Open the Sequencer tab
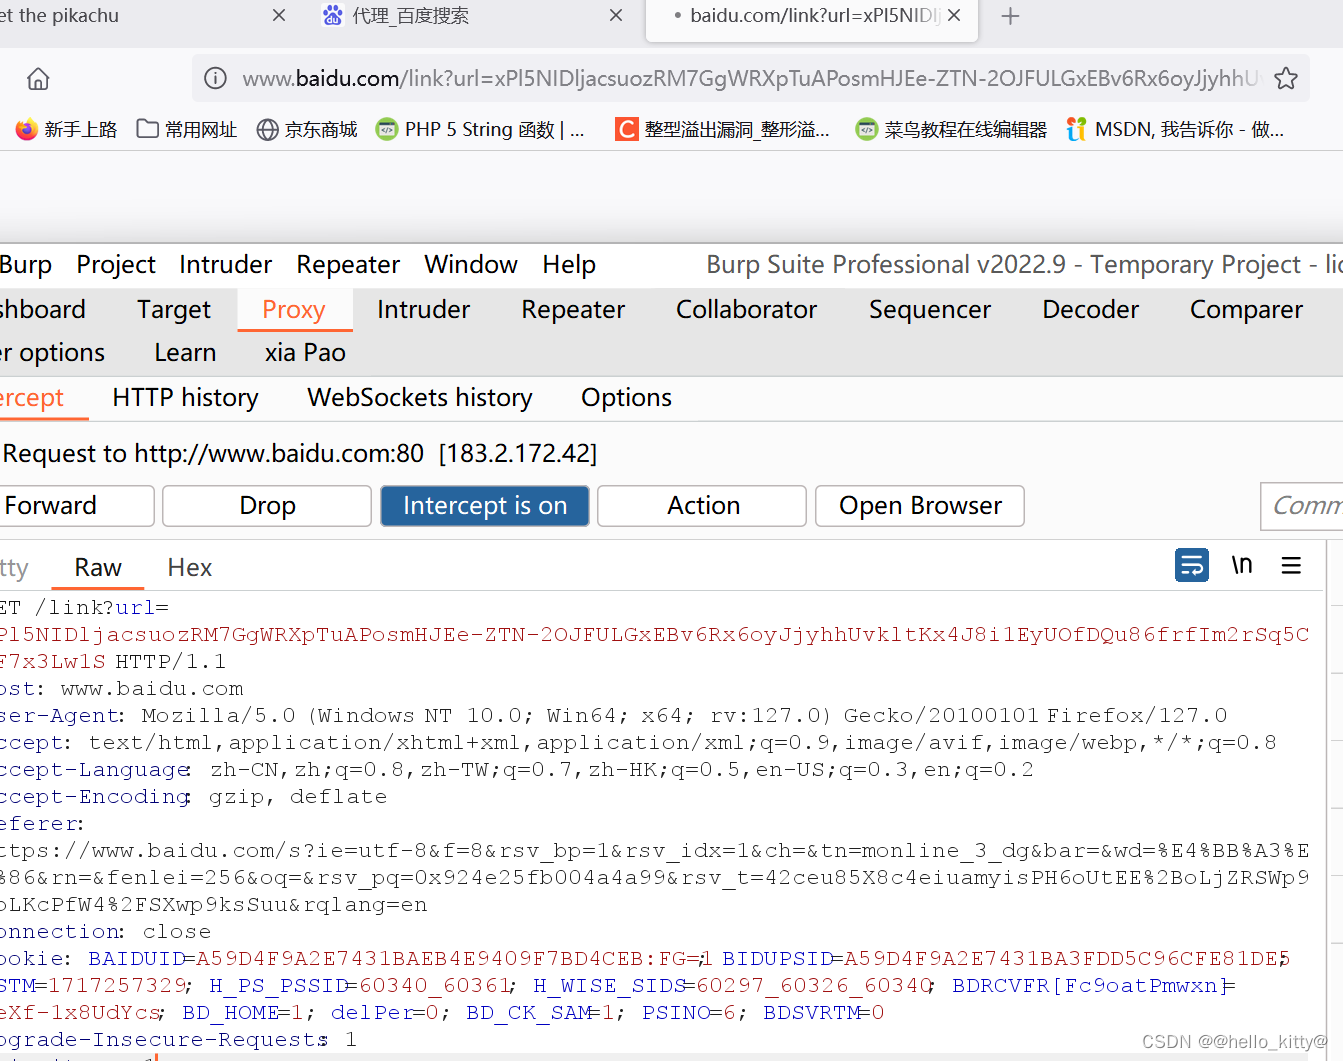The height and width of the screenshot is (1061, 1343). click(930, 309)
